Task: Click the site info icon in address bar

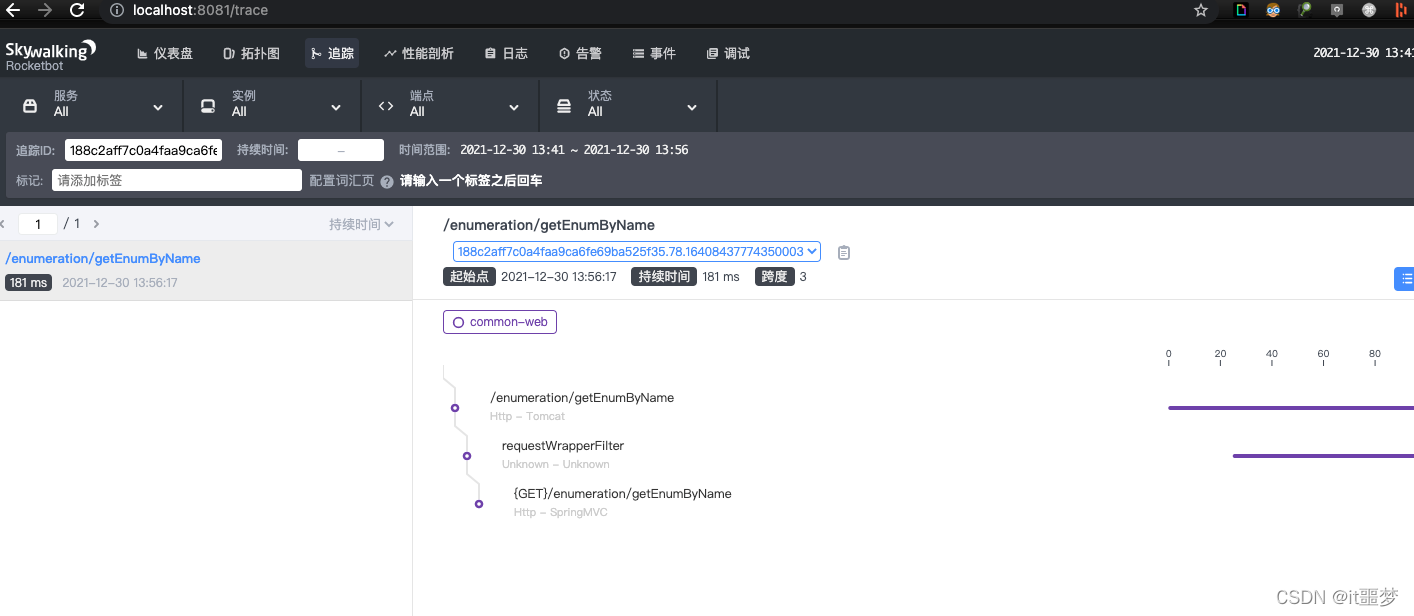Action: click(x=116, y=11)
